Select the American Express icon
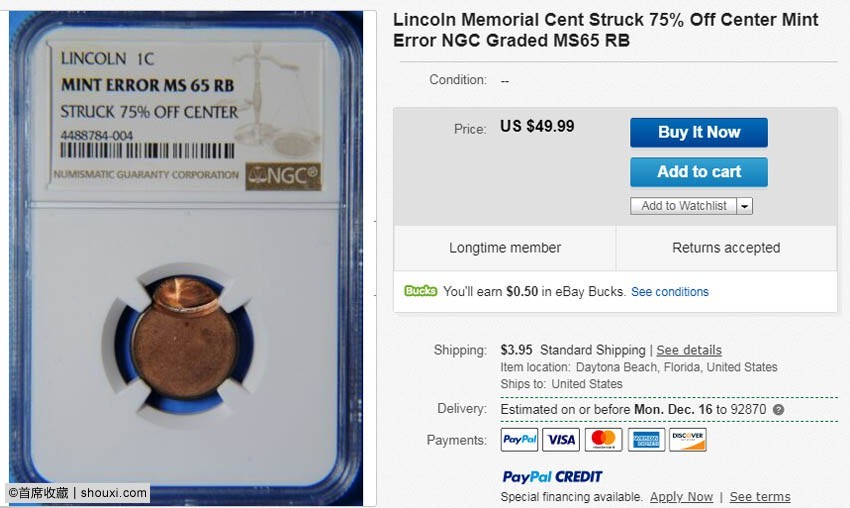The image size is (850, 508). tap(646, 440)
